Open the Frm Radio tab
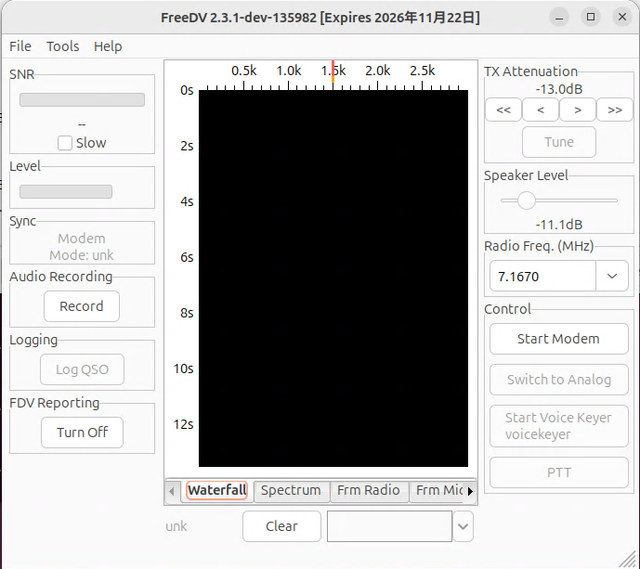Screen dimensions: 640x569 (368, 490)
